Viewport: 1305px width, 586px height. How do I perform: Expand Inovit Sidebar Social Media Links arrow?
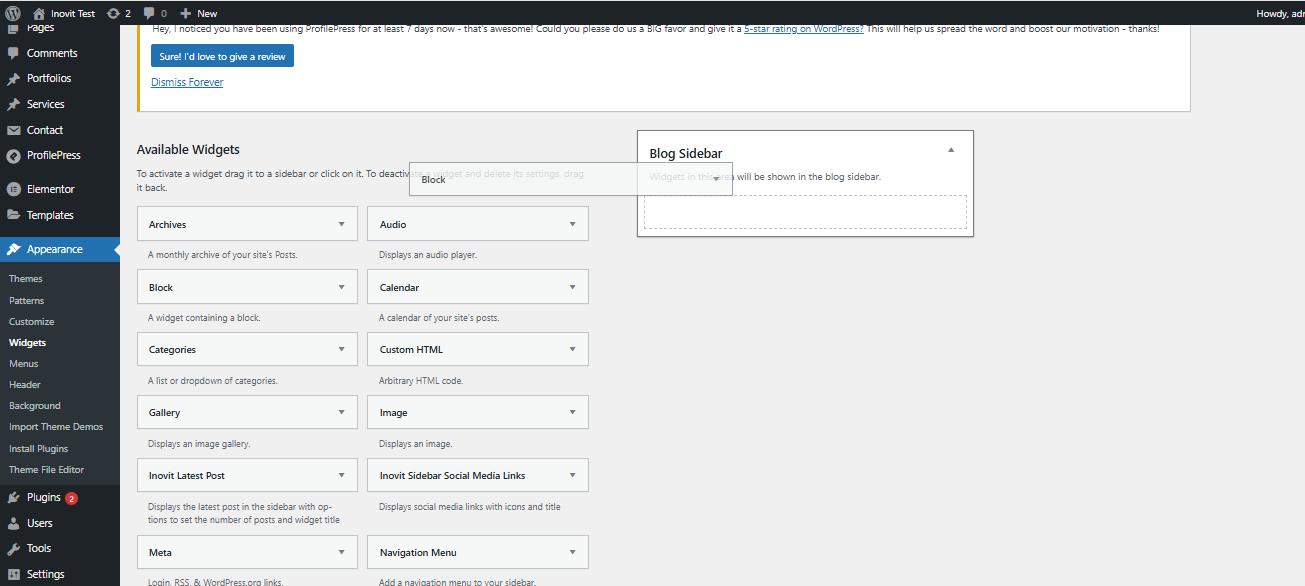click(x=573, y=475)
